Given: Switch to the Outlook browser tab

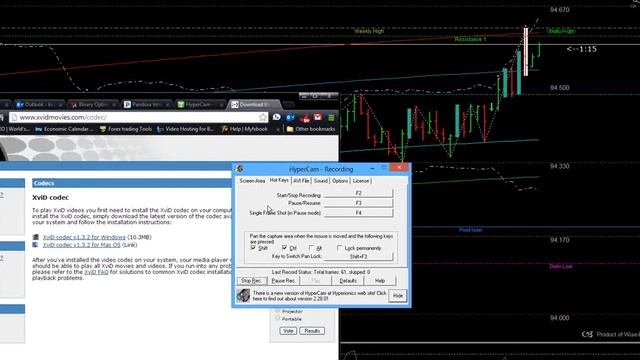Looking at the screenshot, I should 39,105.
